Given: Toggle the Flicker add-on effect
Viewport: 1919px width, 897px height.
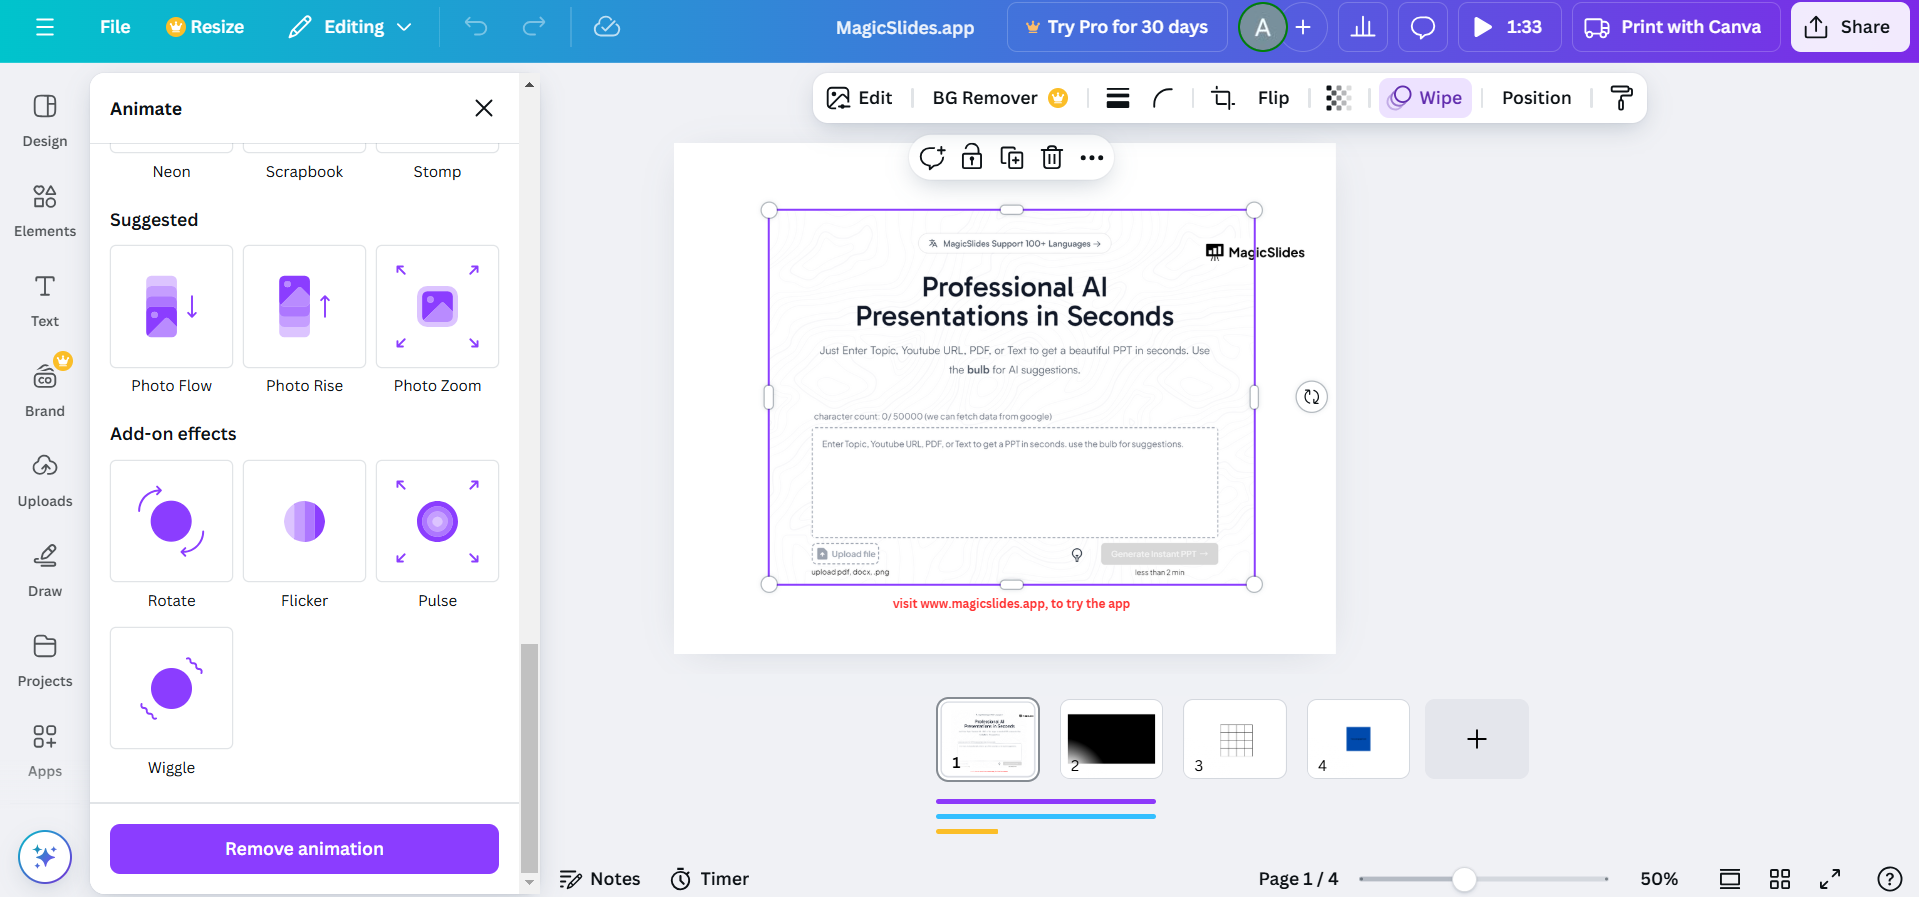Looking at the screenshot, I should pos(304,521).
